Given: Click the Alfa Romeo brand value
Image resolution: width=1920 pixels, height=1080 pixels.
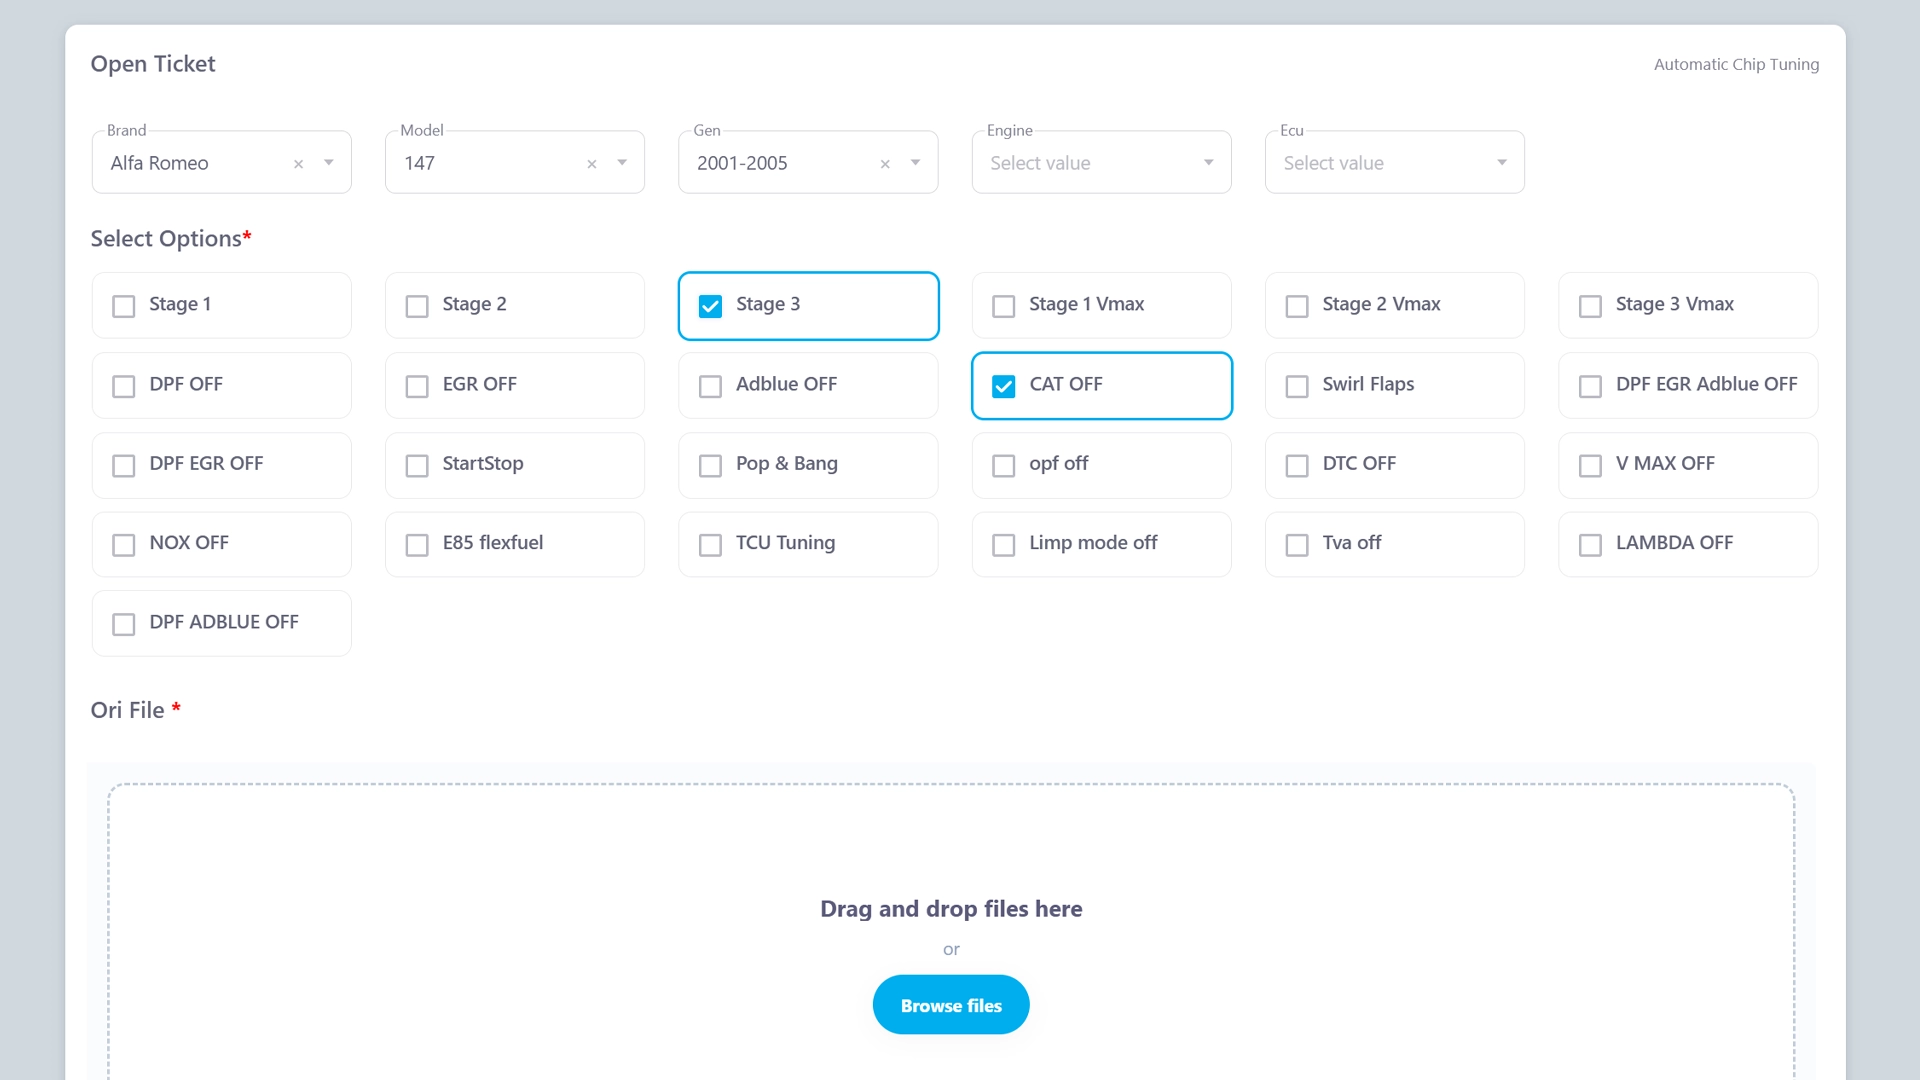Looking at the screenshot, I should 160,163.
